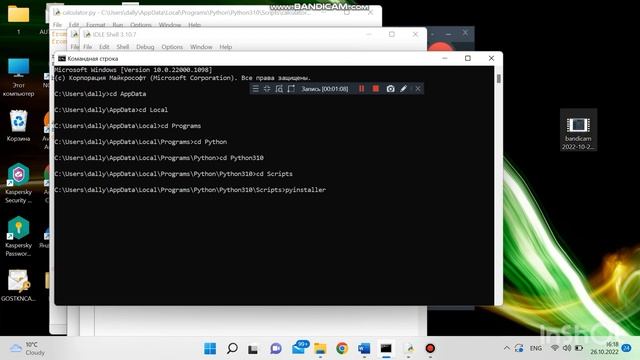This screenshot has height=360, width=640.
Task: Click the pyinstaller command line in Command Prompt
Action: pos(190,190)
